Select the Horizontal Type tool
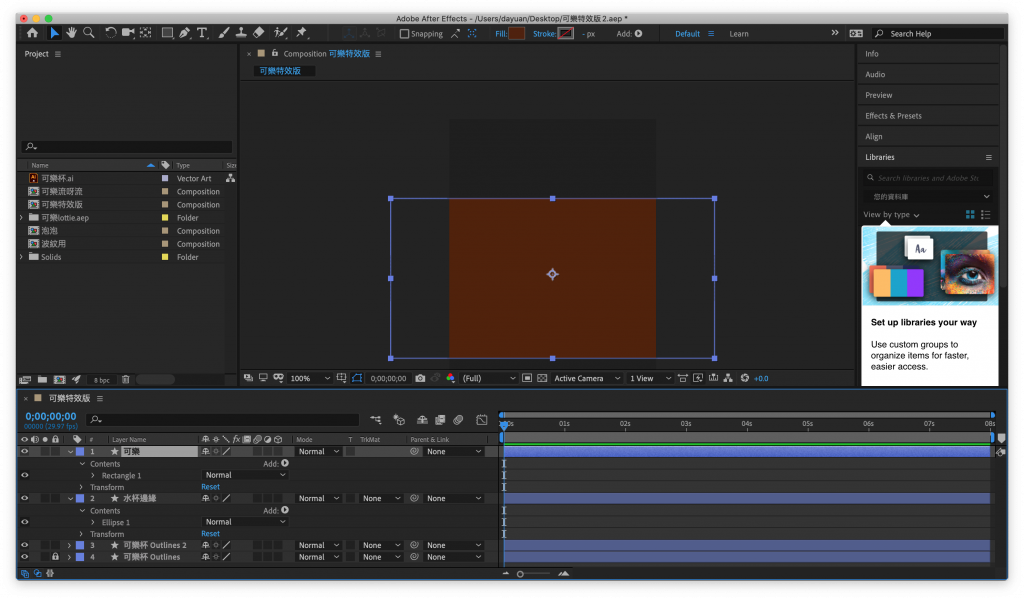This screenshot has height=599, width=1024. coord(202,33)
